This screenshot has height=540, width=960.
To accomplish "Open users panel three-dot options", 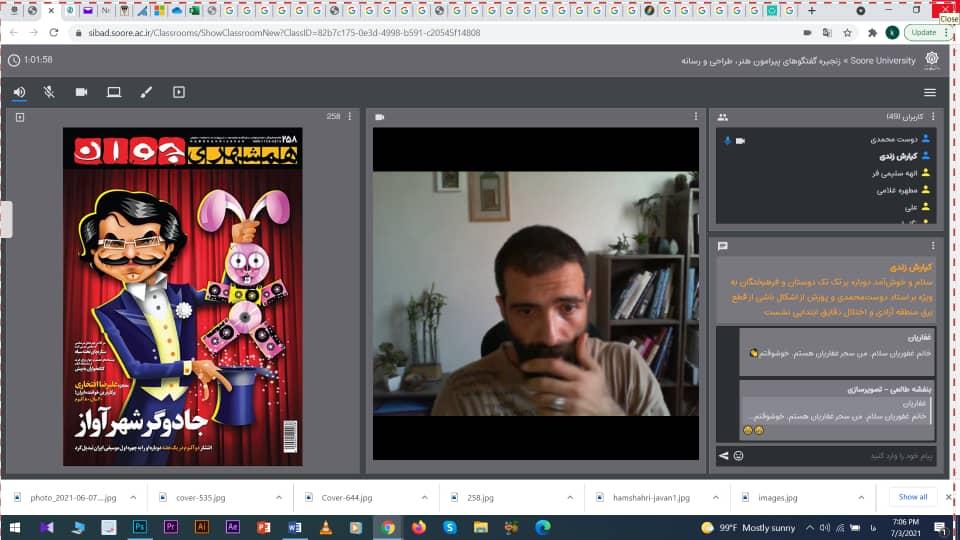I will coord(933,116).
